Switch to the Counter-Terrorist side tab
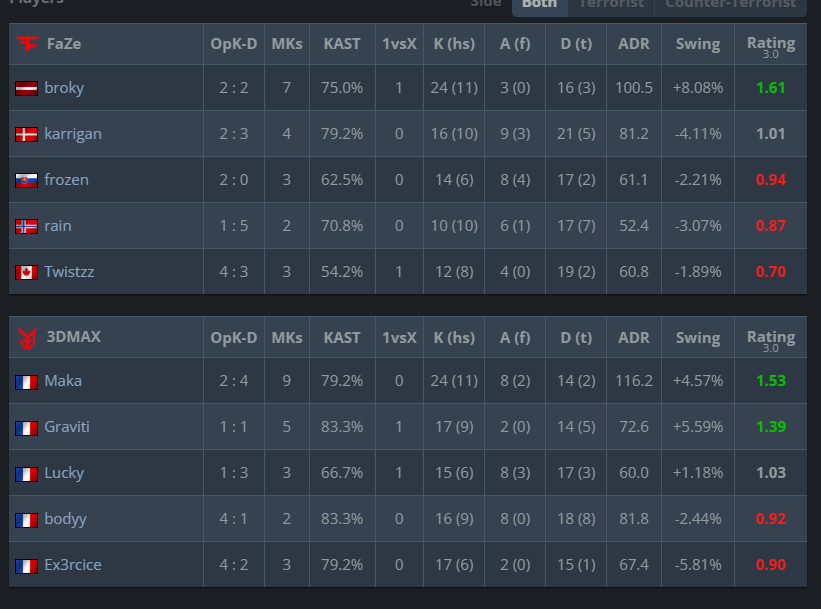The width and height of the screenshot is (821, 609). [731, 5]
